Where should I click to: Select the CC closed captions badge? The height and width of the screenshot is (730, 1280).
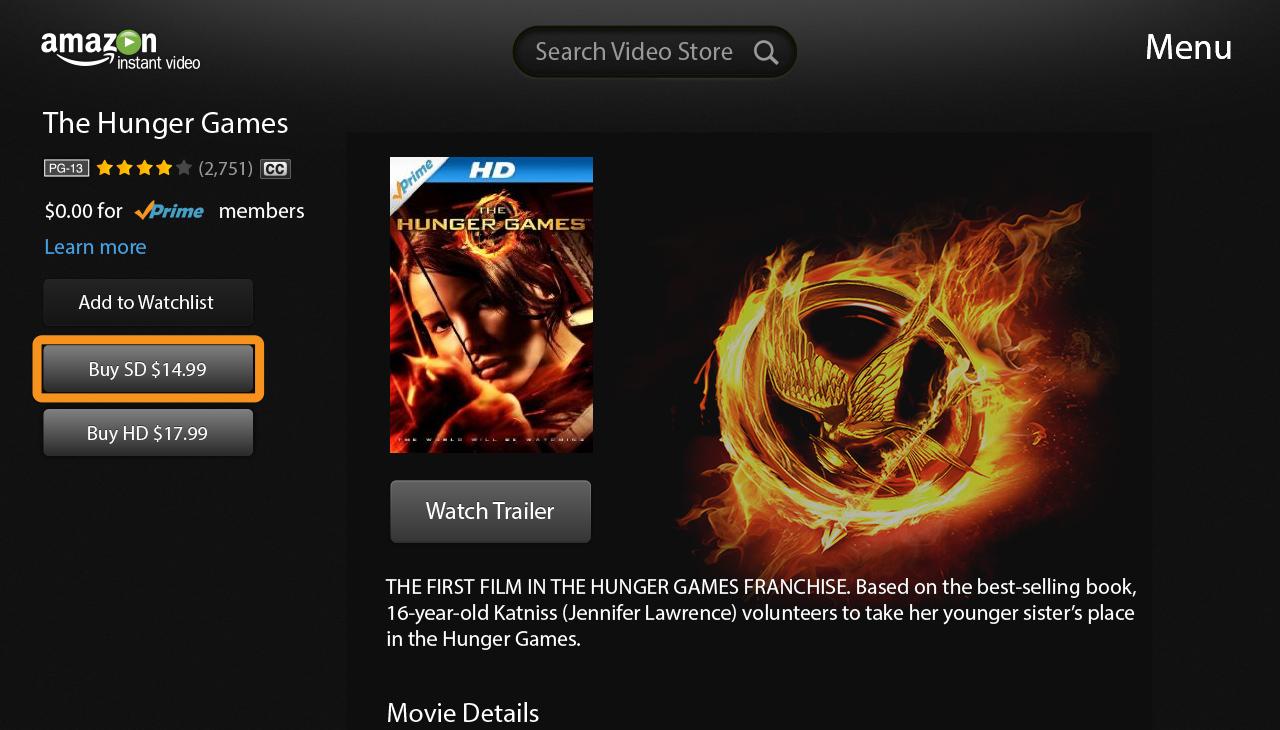click(275, 168)
